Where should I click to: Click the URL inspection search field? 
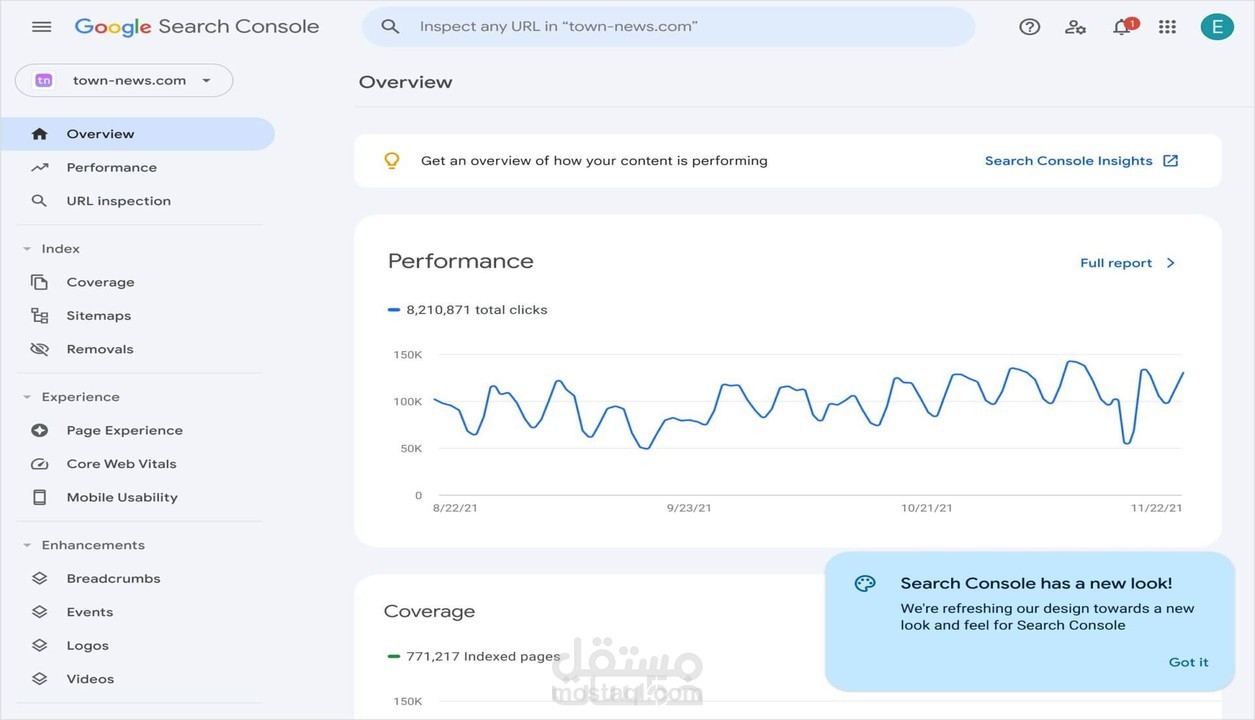(x=668, y=27)
